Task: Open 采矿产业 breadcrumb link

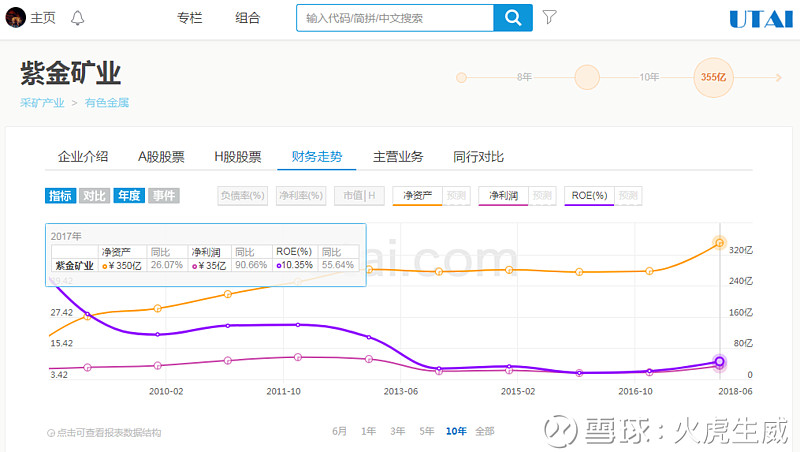Action: pos(42,103)
